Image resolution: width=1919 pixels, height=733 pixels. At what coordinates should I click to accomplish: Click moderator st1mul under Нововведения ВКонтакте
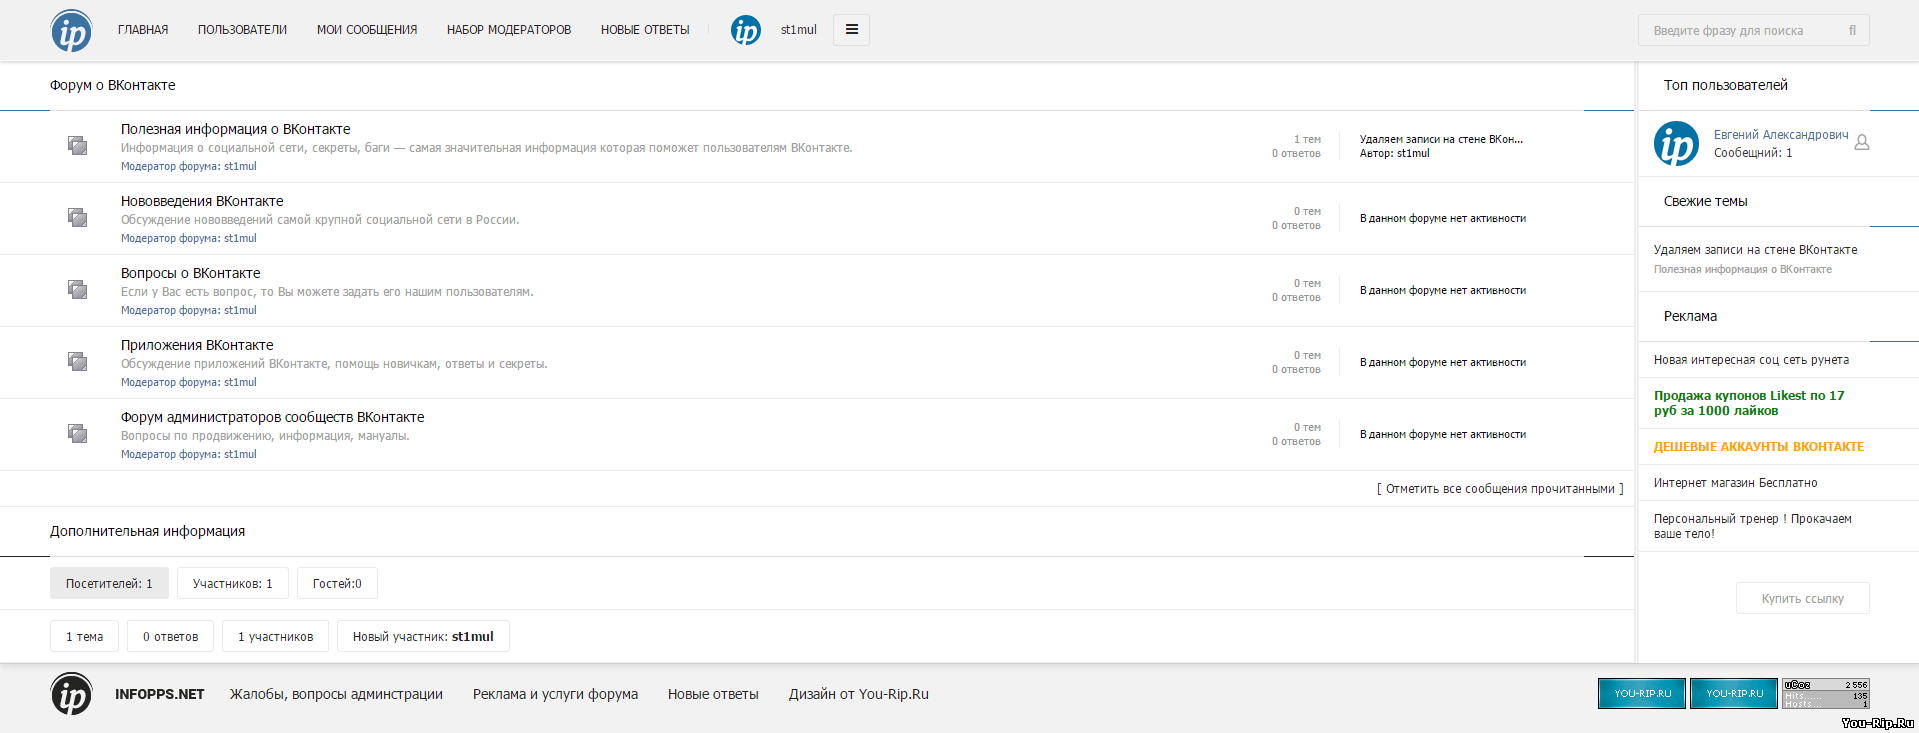click(x=240, y=238)
